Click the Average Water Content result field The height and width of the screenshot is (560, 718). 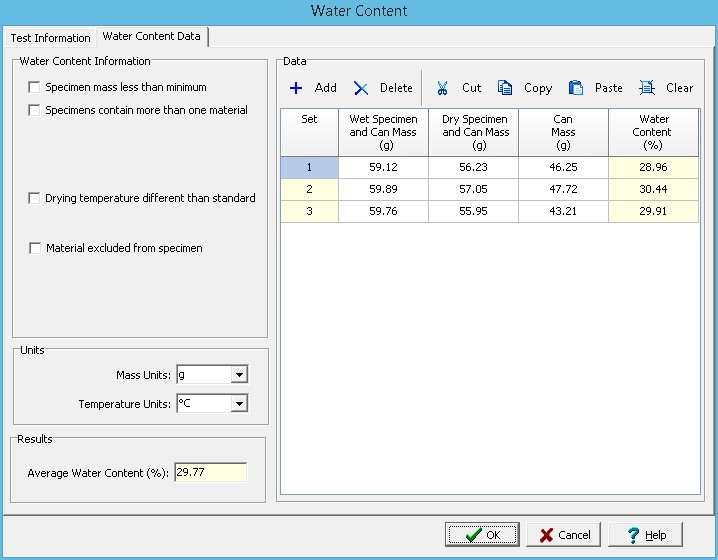click(210, 473)
